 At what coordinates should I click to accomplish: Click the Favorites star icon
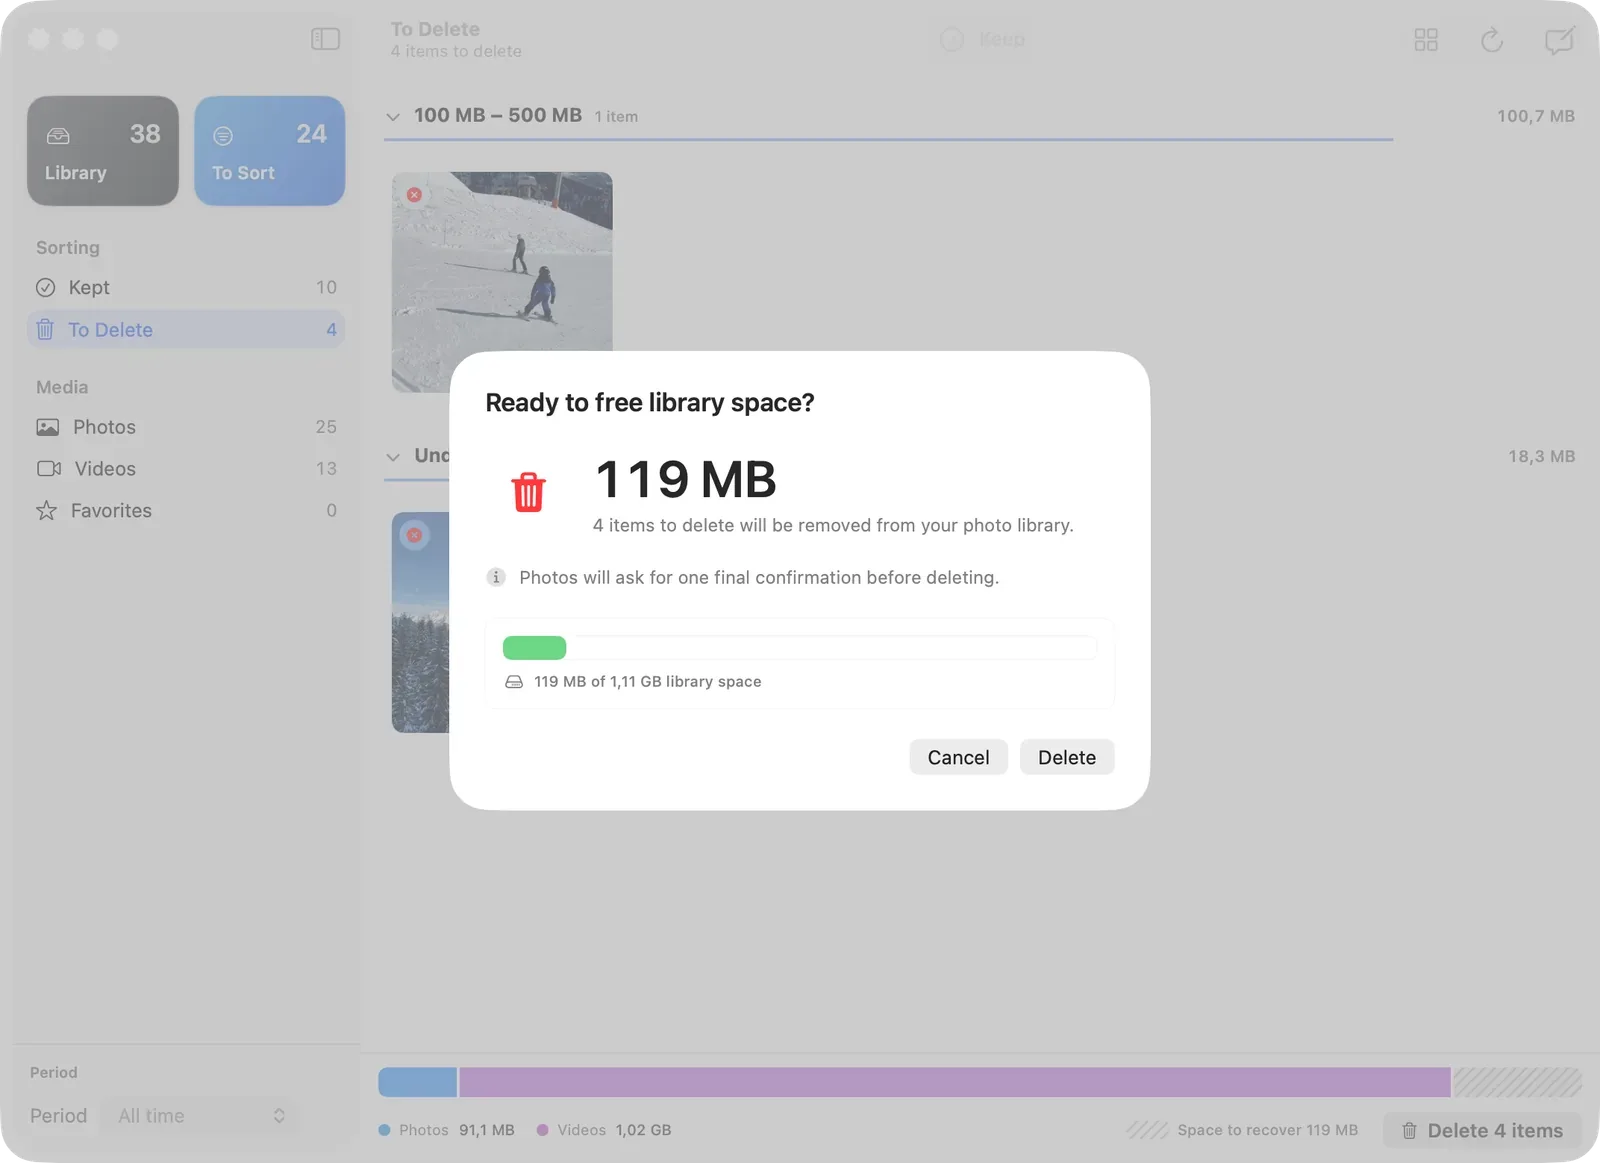(46, 511)
